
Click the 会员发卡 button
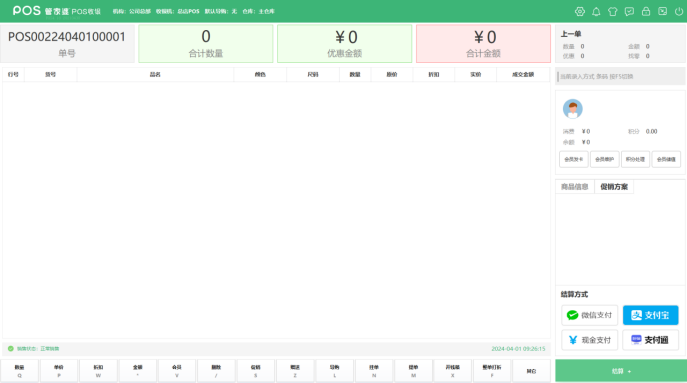click(x=574, y=159)
